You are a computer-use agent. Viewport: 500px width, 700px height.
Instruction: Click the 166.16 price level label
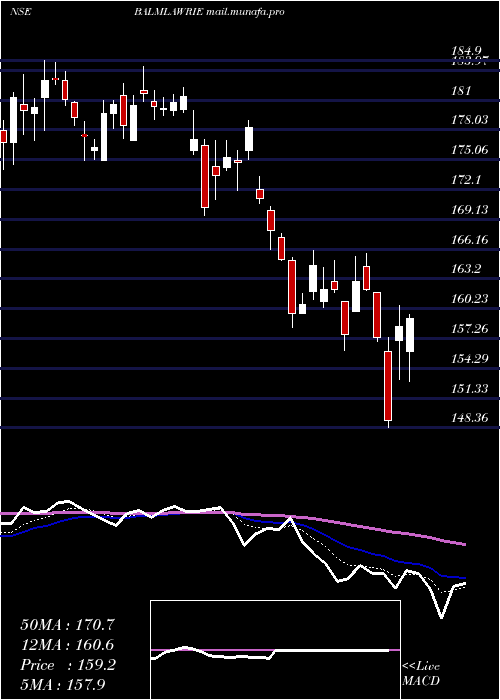pyautogui.click(x=471, y=240)
